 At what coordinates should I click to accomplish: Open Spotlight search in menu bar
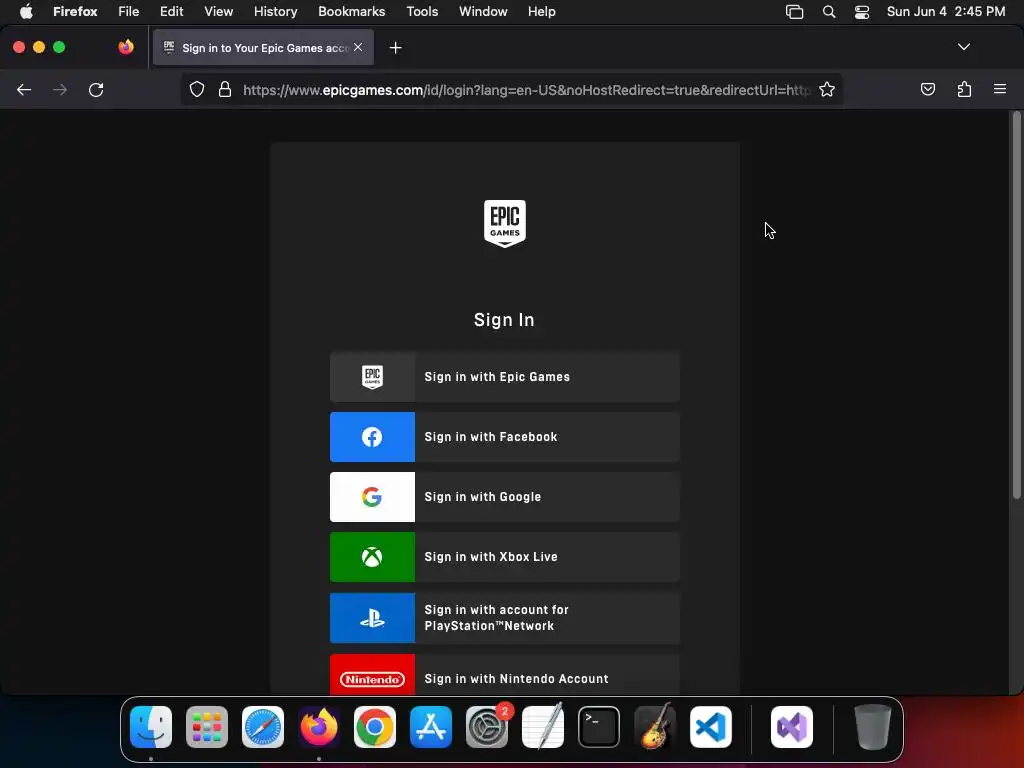(829, 12)
